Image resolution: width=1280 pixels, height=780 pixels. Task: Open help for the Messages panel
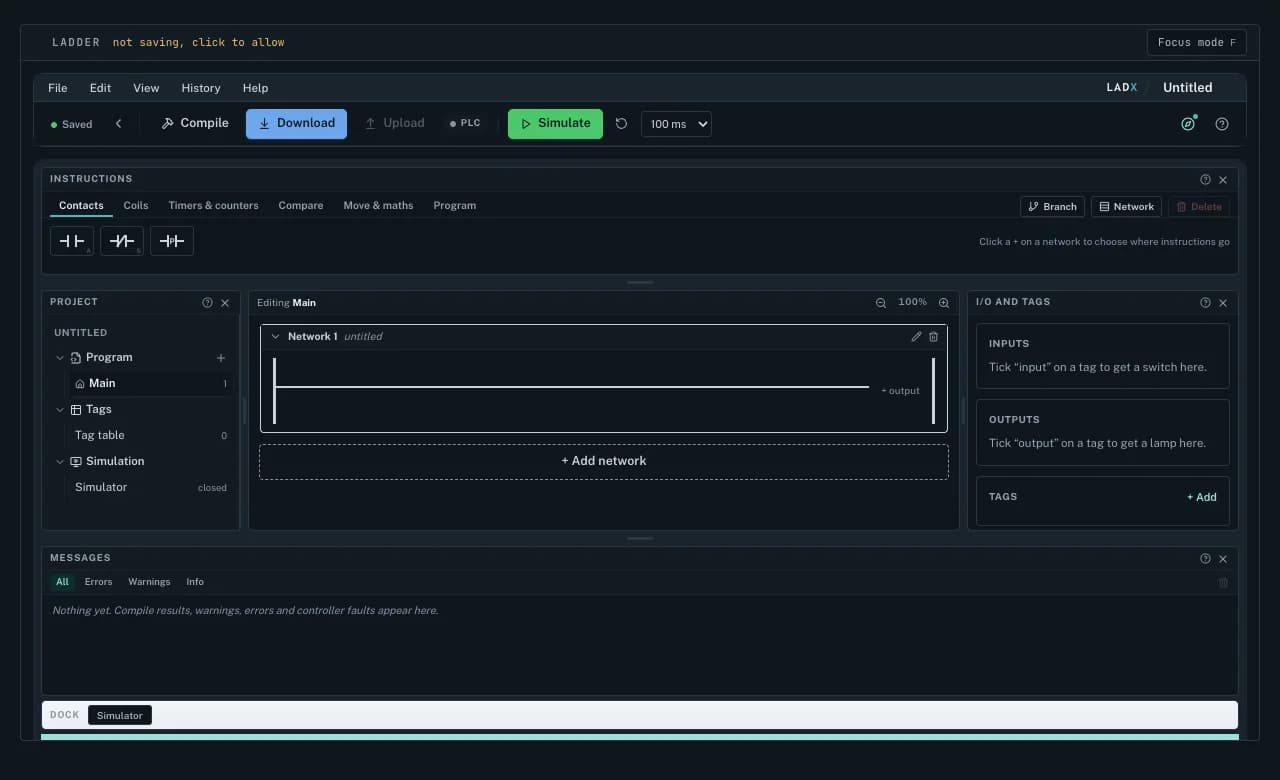[x=1205, y=559]
